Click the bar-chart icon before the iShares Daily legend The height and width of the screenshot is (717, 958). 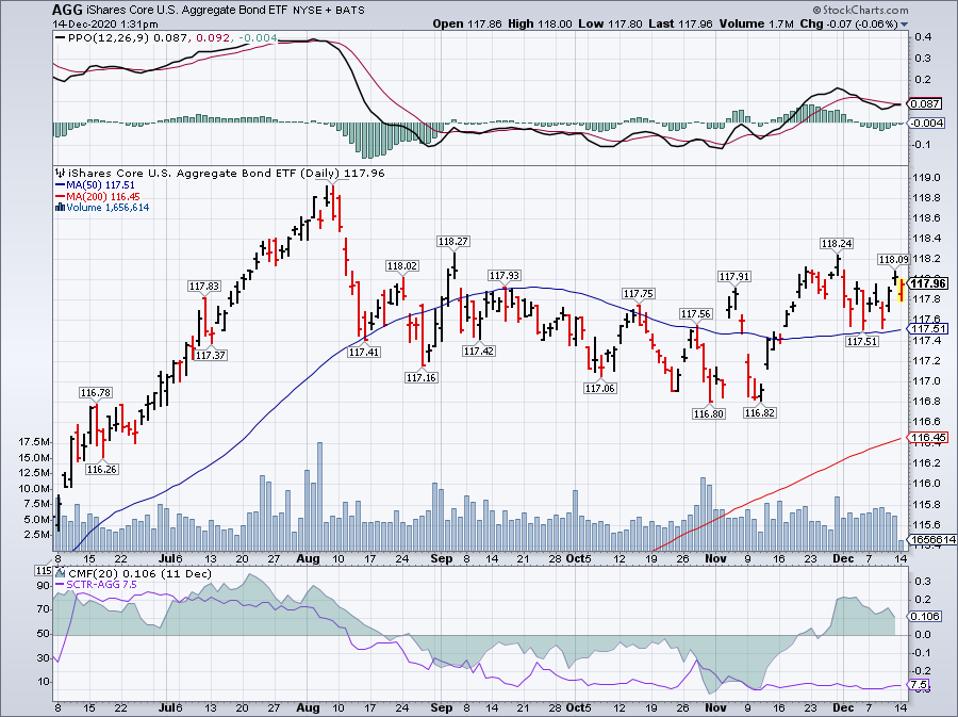[x=60, y=173]
